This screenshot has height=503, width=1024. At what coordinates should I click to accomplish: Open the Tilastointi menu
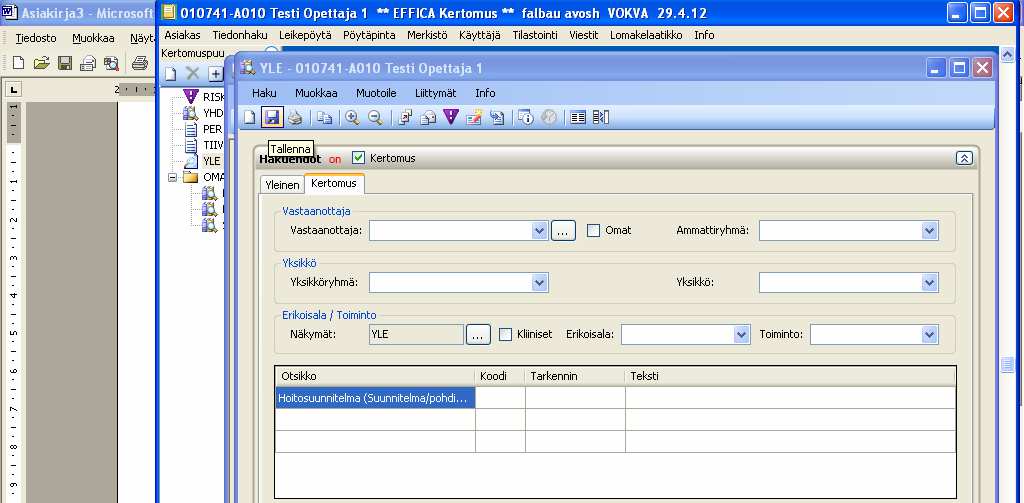pos(535,35)
